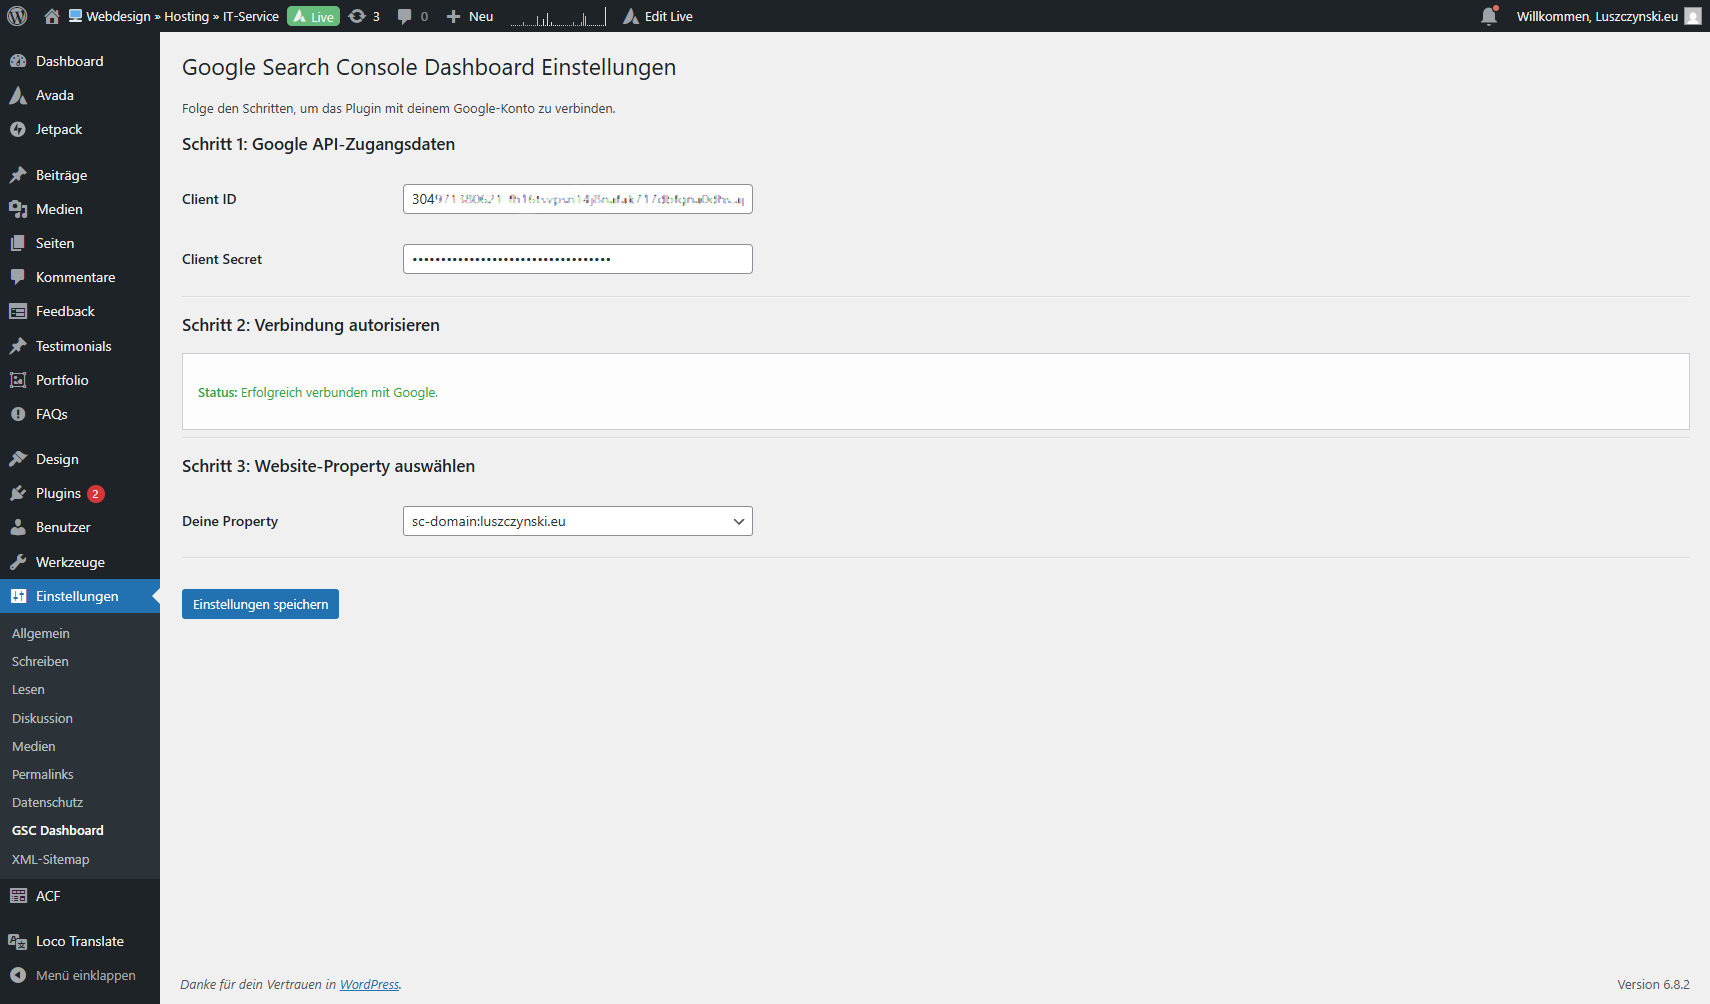1710x1004 pixels.
Task: Open Jetpack from the sidebar icon
Action: point(20,128)
